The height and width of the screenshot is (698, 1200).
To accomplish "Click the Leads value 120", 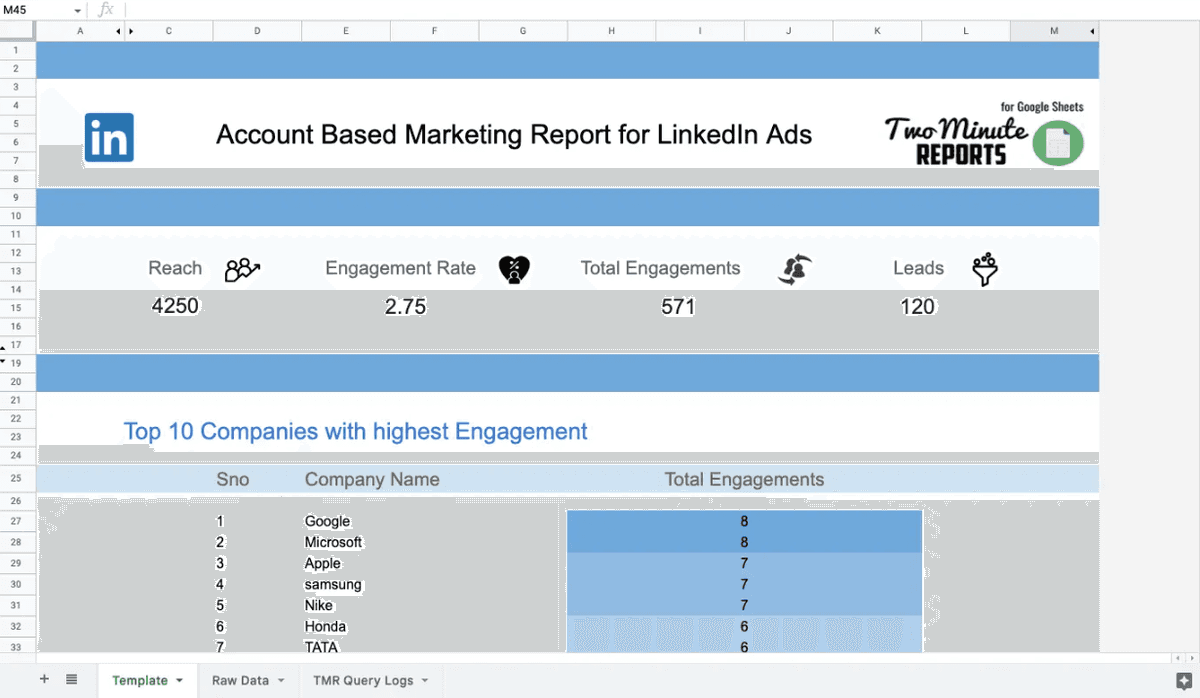I will (x=917, y=307).
